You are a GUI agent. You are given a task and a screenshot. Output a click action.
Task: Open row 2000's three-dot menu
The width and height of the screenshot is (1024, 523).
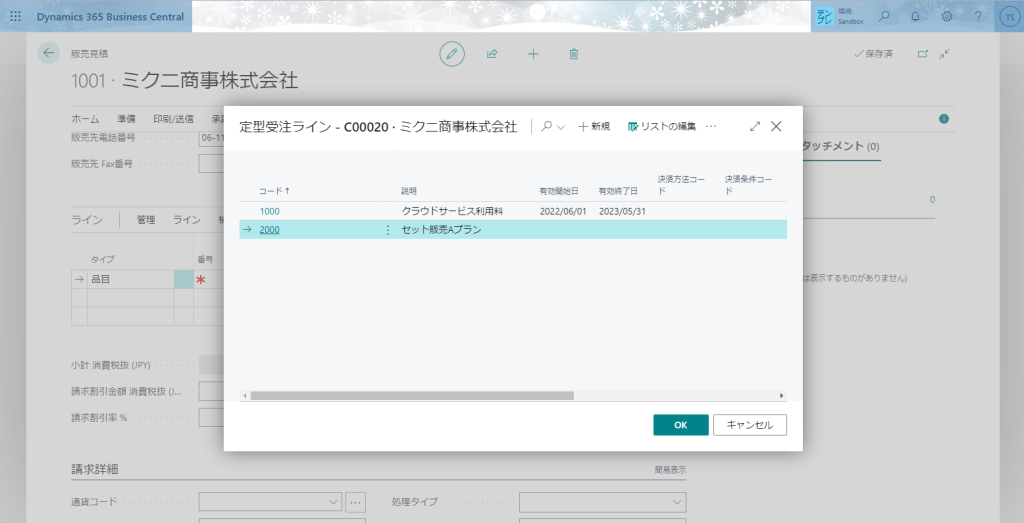coord(387,230)
